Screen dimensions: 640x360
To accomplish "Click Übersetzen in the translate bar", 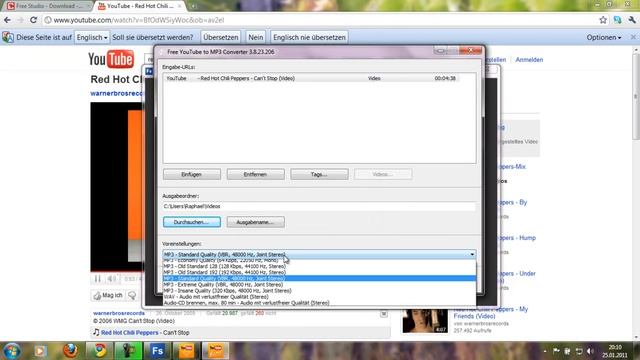I will pyautogui.click(x=220, y=37).
